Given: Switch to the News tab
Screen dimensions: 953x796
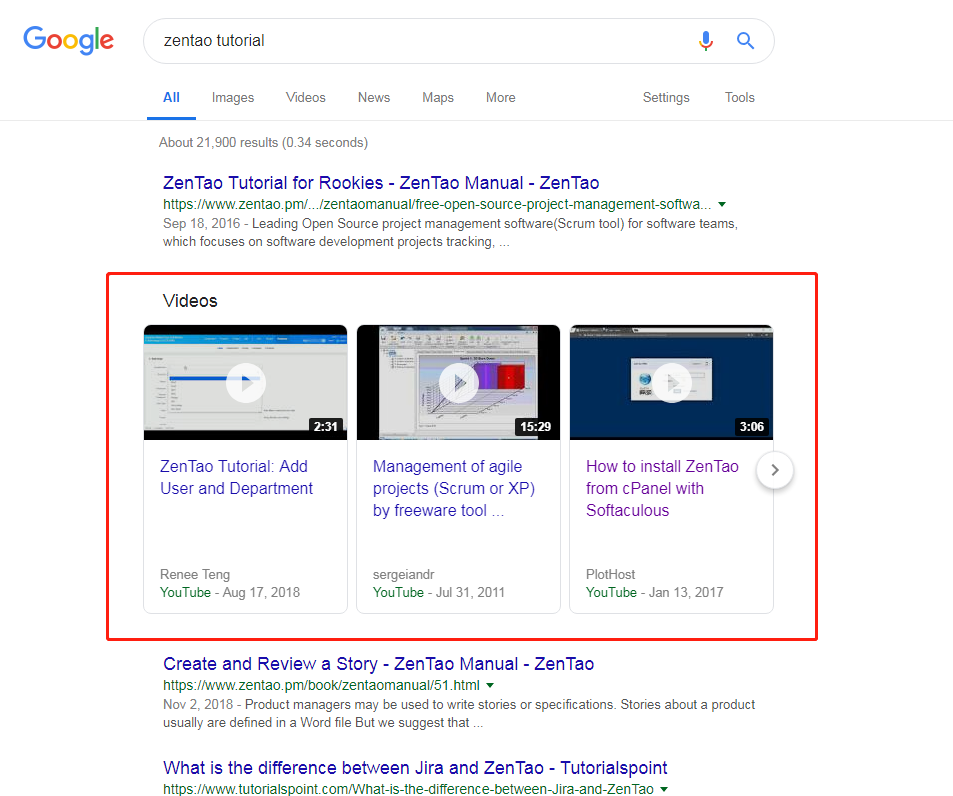Looking at the screenshot, I should tap(374, 97).
